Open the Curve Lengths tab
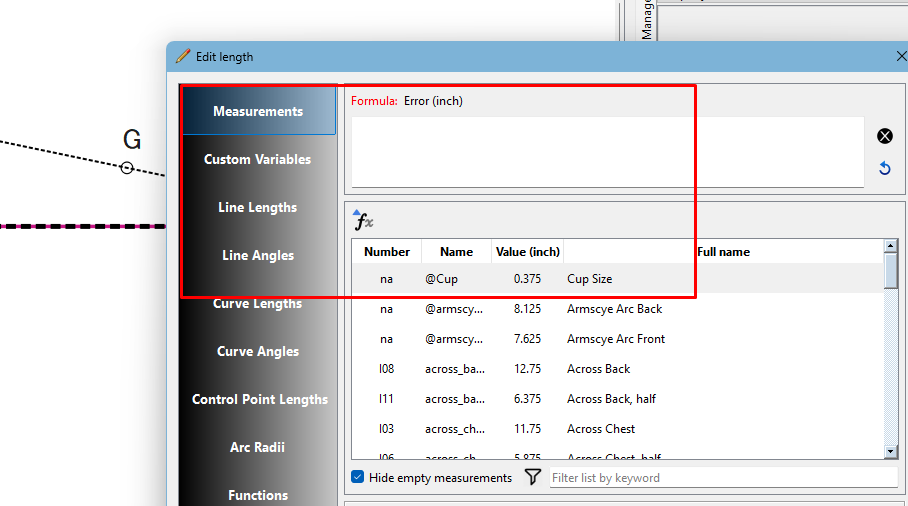 (x=258, y=303)
